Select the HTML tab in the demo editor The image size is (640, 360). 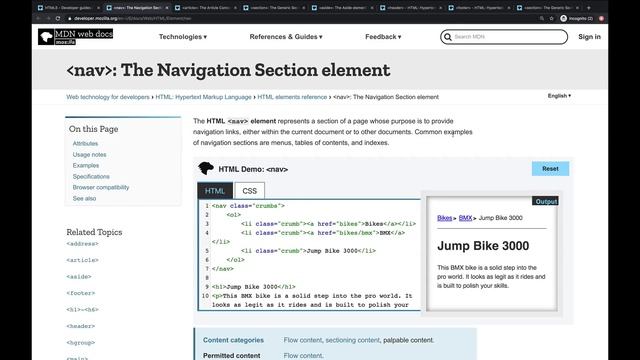click(215, 191)
